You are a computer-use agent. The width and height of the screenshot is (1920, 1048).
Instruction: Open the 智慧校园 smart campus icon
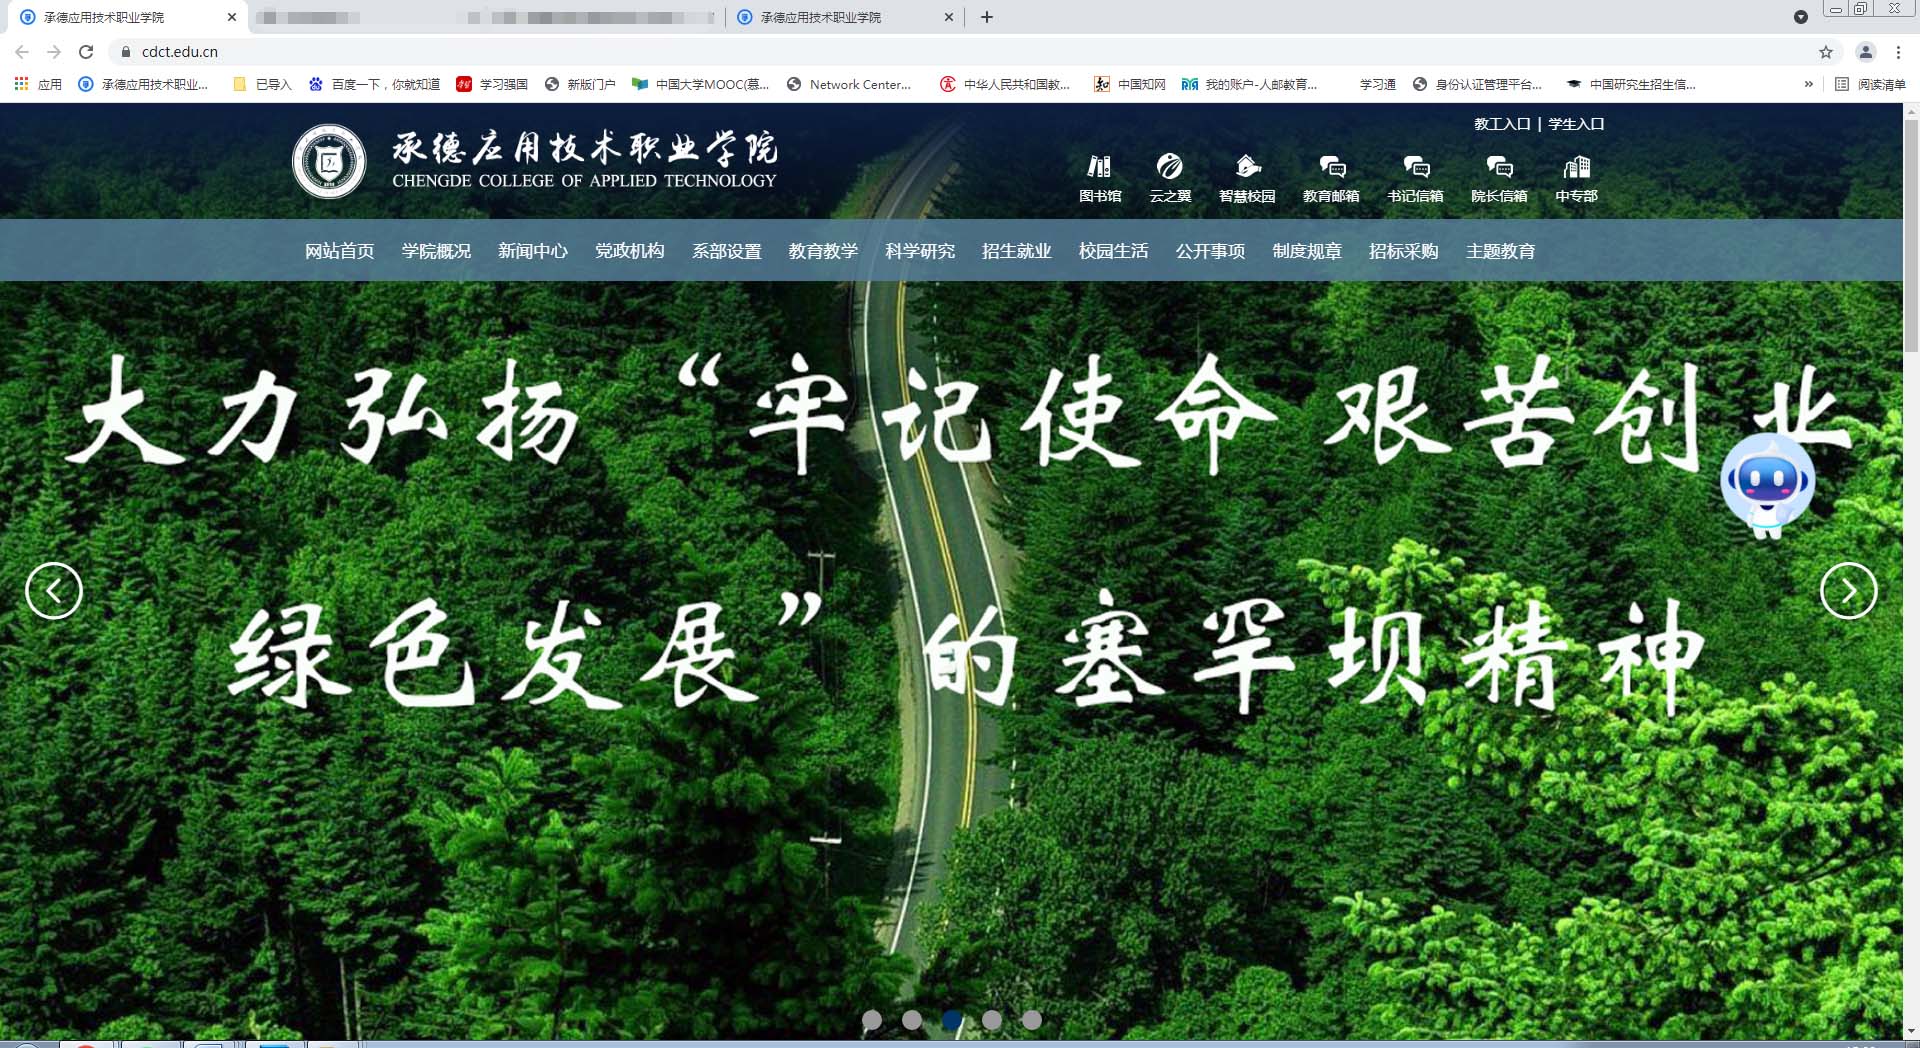point(1247,167)
